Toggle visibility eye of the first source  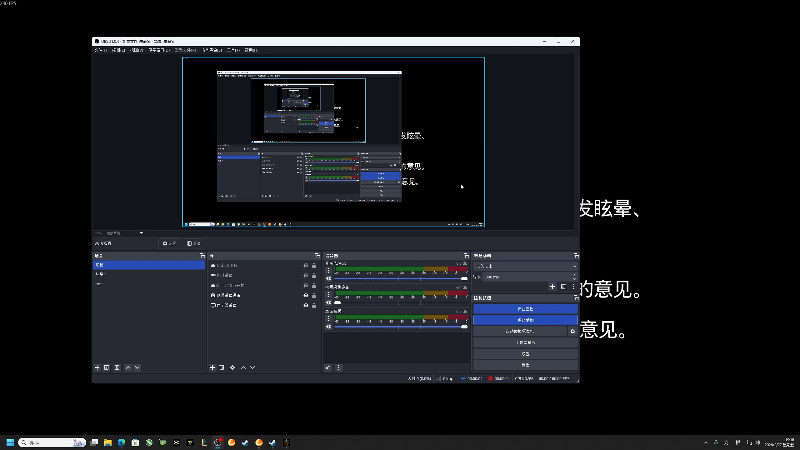click(305, 265)
